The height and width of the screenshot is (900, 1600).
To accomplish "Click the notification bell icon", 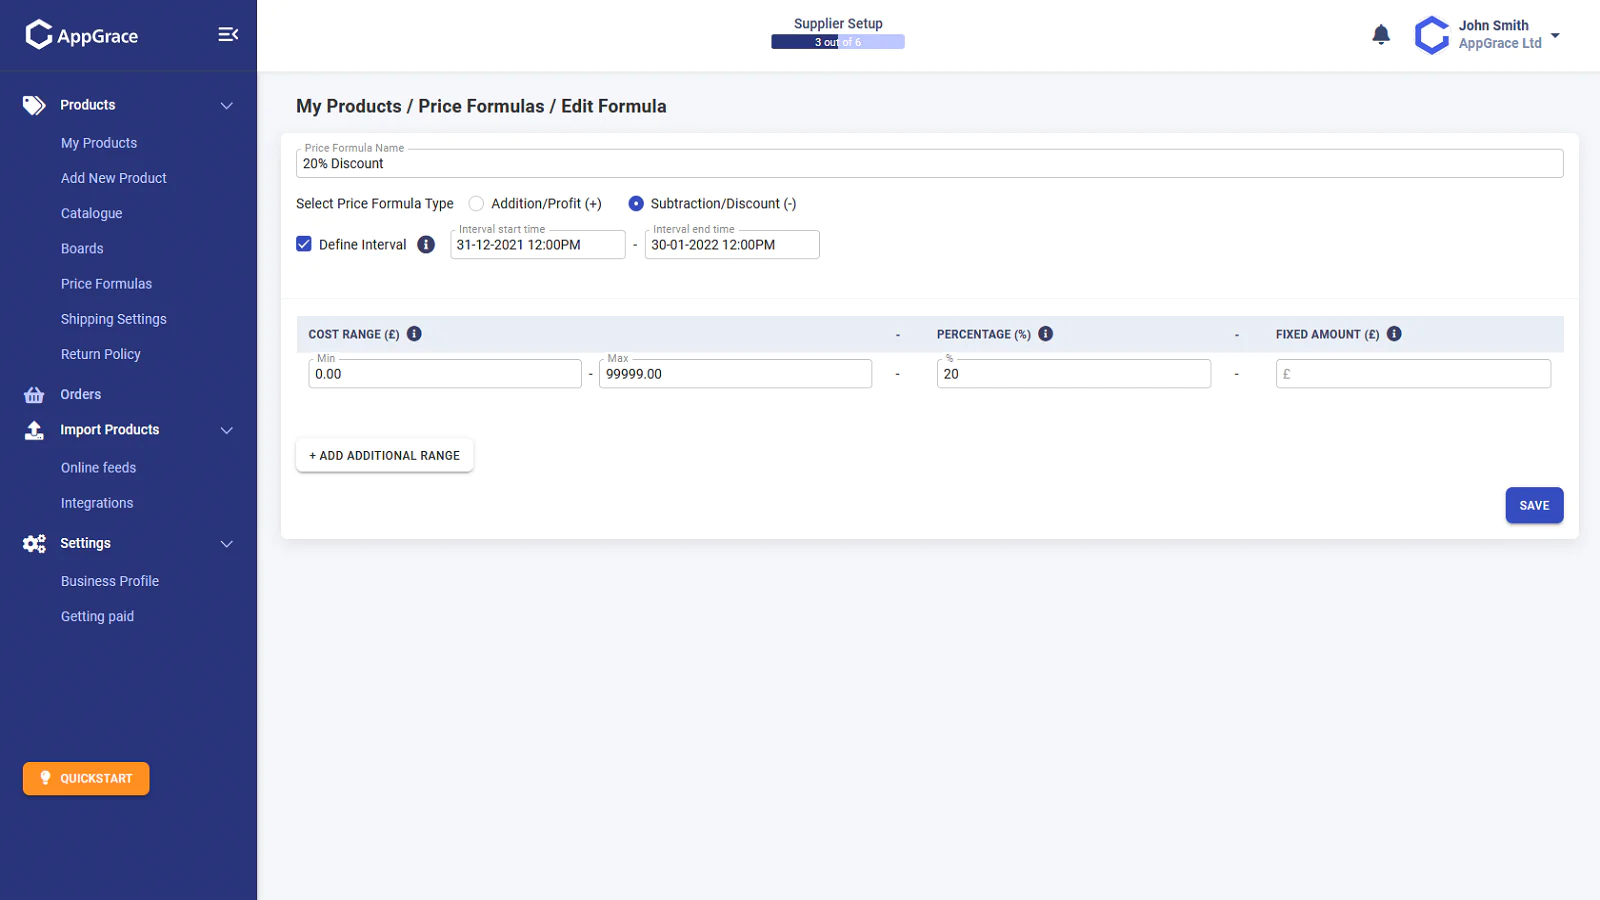I will [1381, 35].
